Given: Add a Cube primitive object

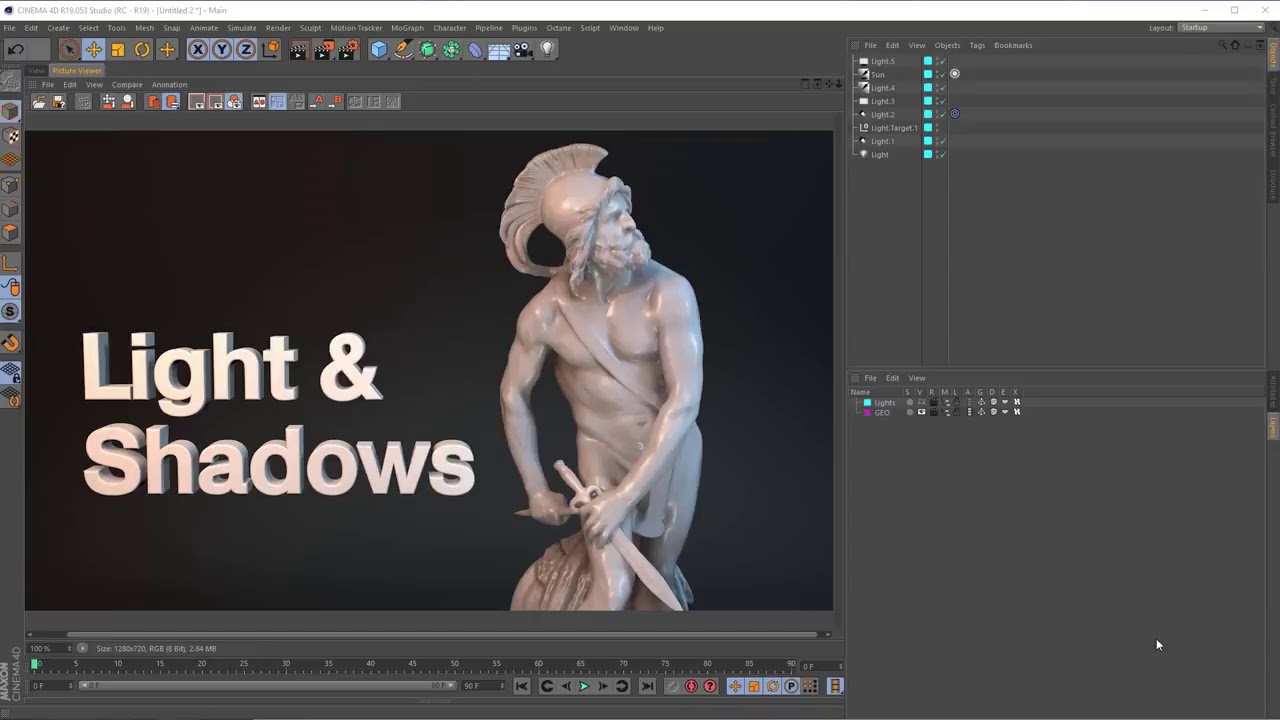Looking at the screenshot, I should [379, 49].
